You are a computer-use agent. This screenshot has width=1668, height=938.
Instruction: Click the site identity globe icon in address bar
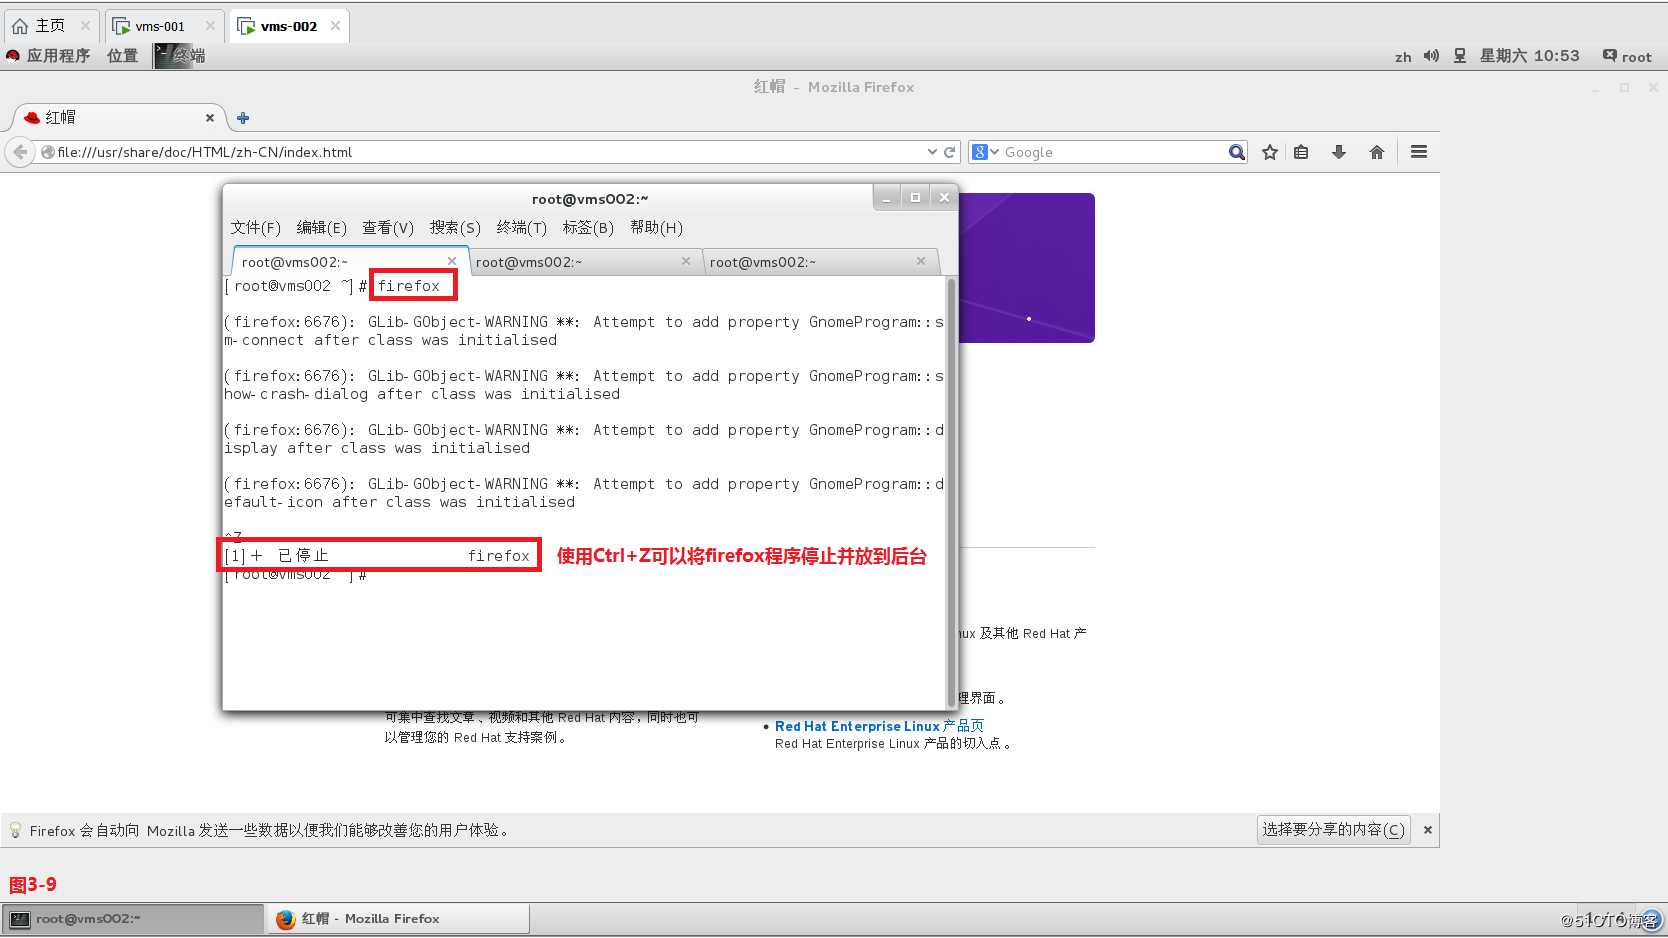(47, 152)
